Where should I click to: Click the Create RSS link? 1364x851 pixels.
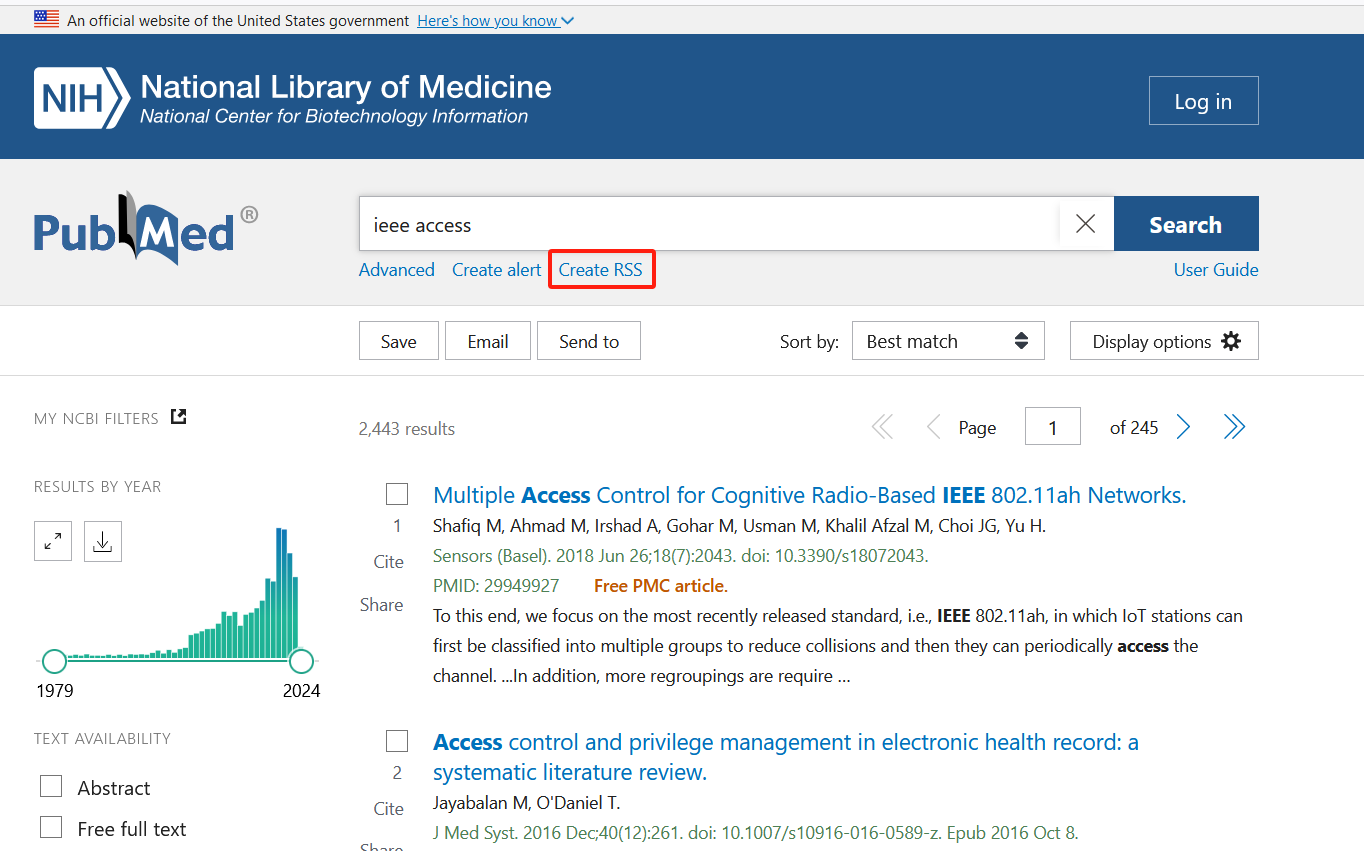coord(601,270)
